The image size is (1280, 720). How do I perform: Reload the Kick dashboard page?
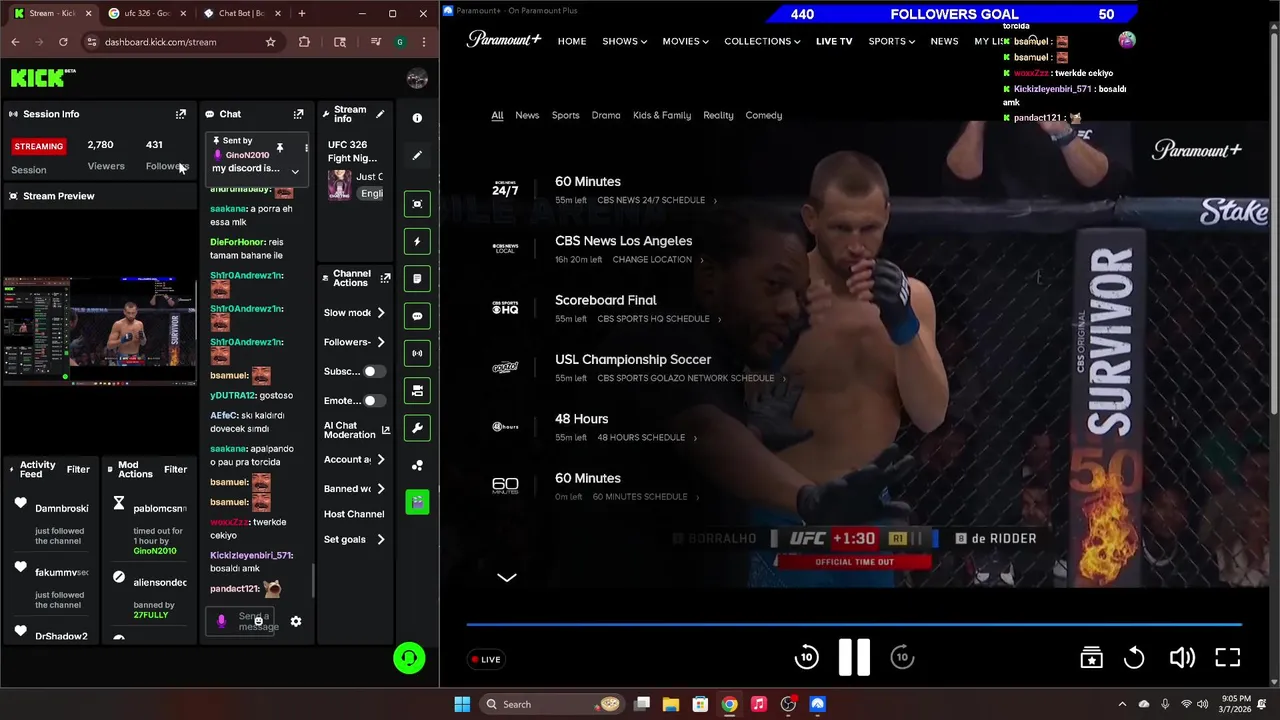[63, 42]
